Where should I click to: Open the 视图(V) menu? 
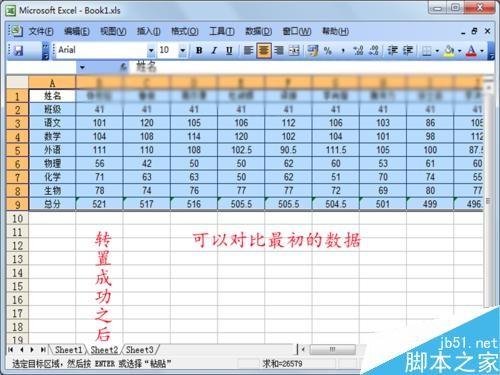pyautogui.click(x=113, y=31)
